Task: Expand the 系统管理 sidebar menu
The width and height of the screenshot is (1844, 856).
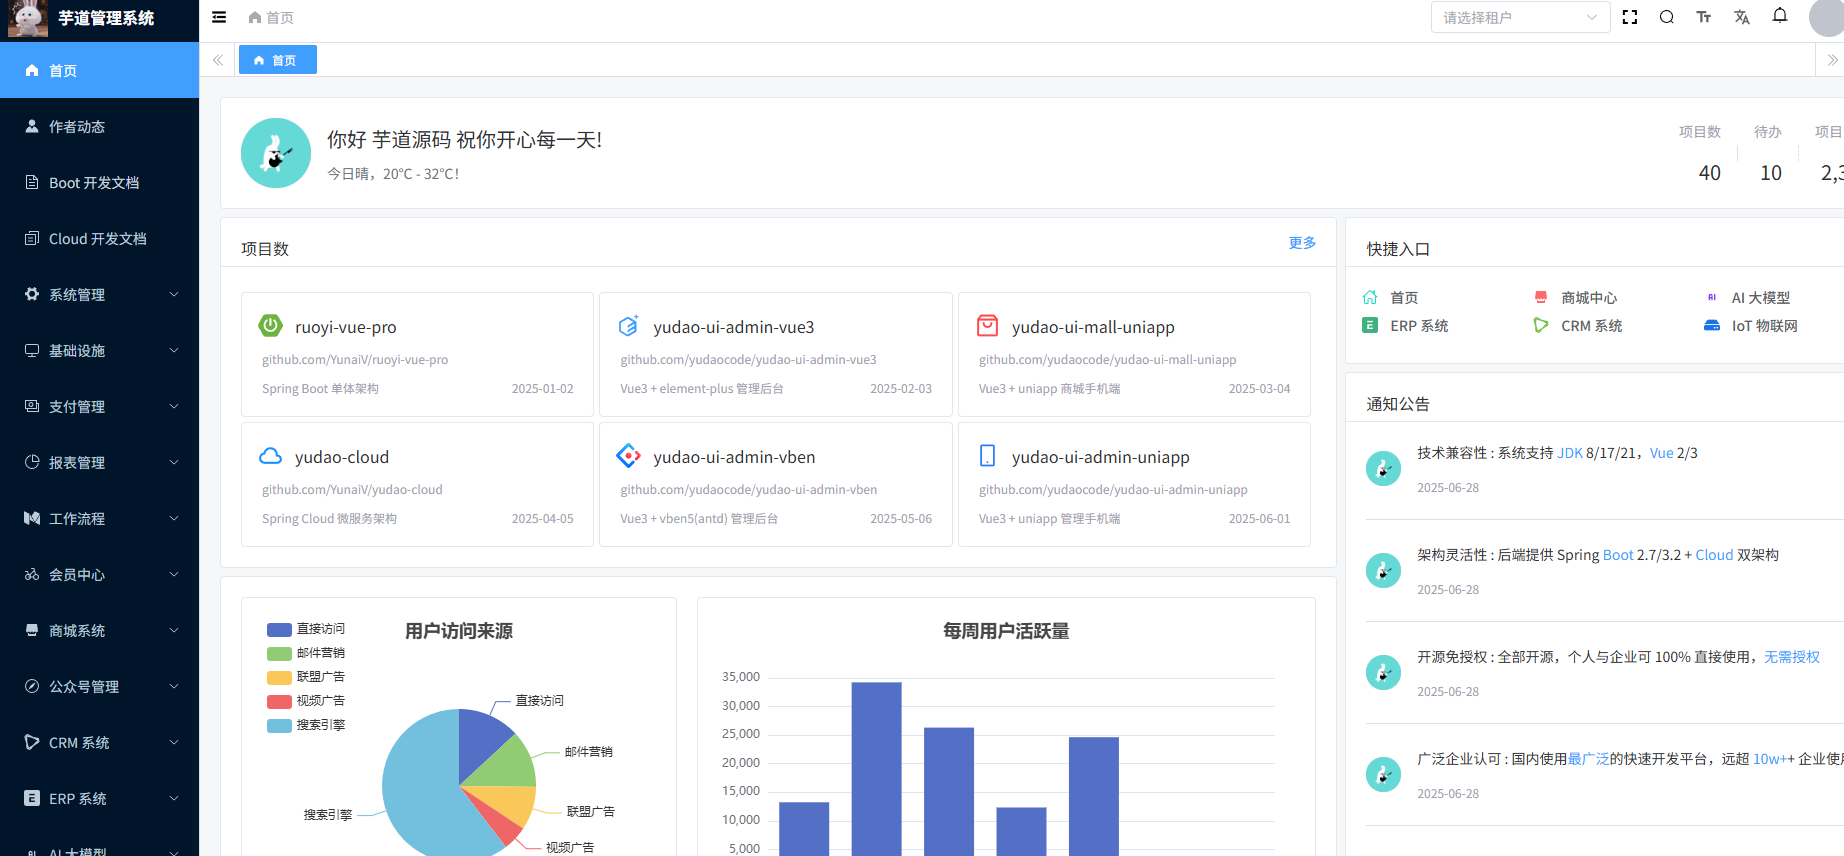Action: pos(100,295)
